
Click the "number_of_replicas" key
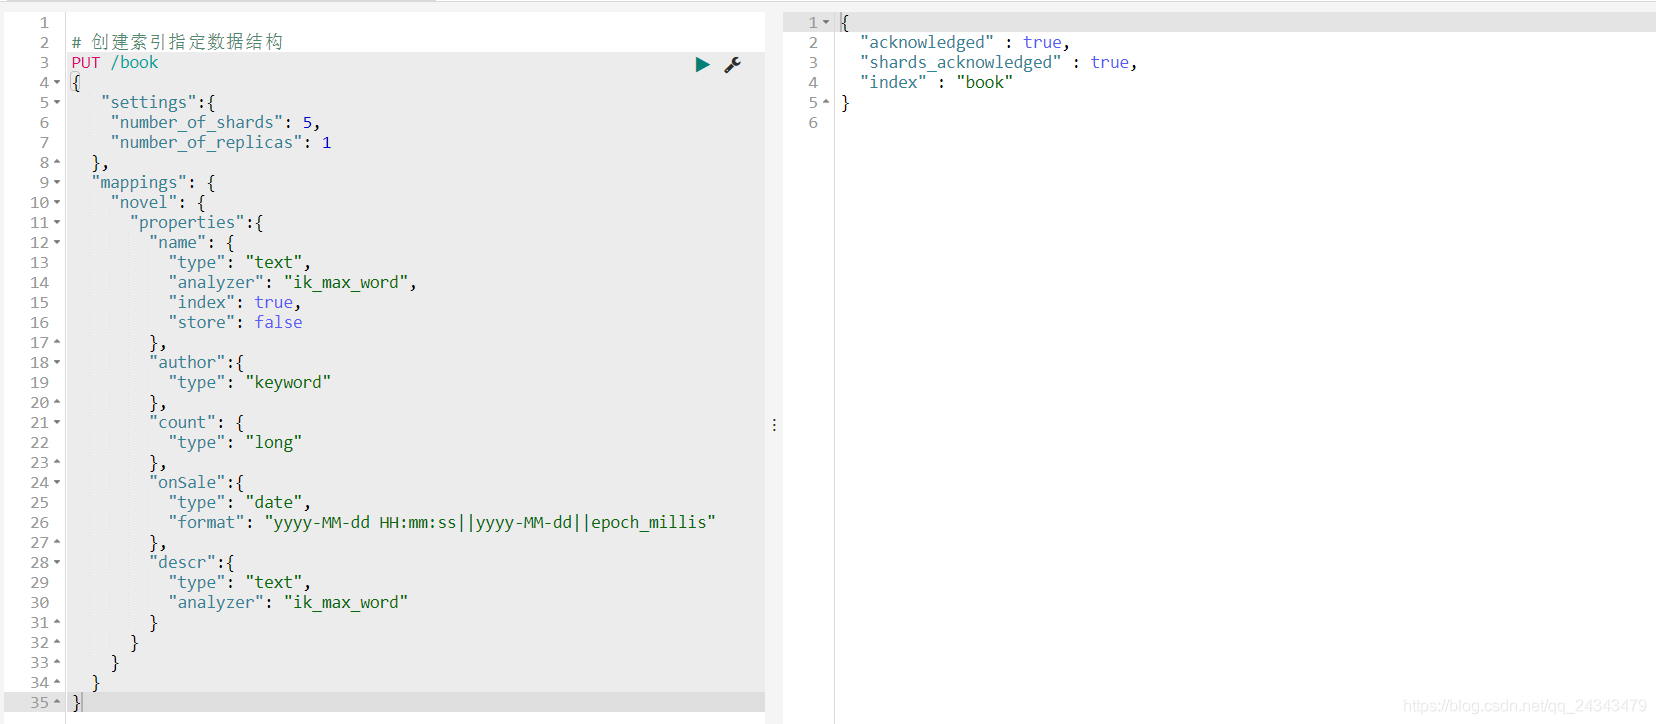[x=207, y=142]
